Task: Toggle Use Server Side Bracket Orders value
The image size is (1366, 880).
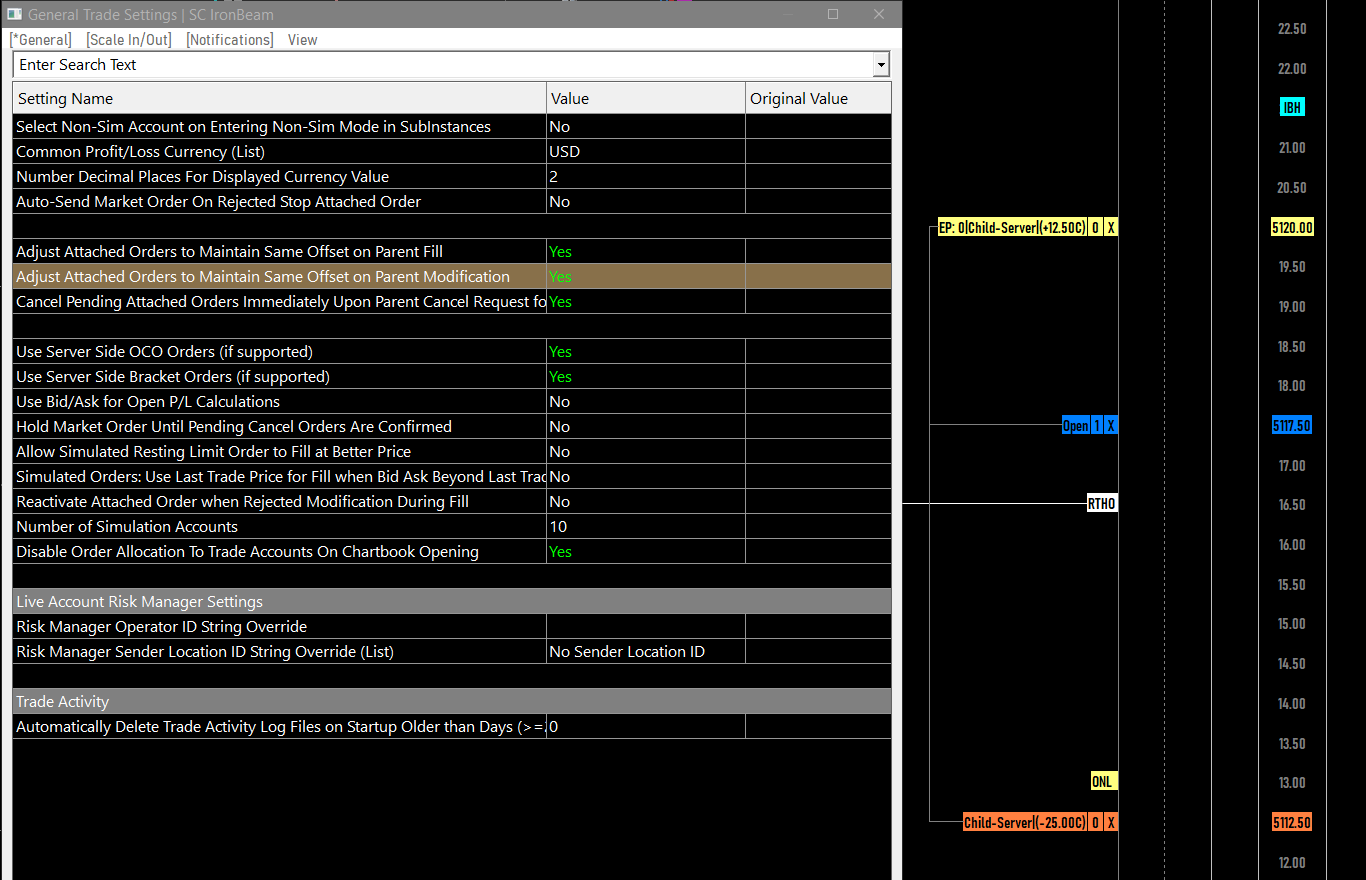Action: pos(646,377)
